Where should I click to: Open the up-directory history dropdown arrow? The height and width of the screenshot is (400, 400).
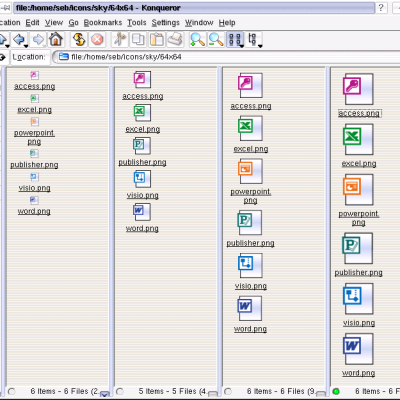[x=7, y=46]
